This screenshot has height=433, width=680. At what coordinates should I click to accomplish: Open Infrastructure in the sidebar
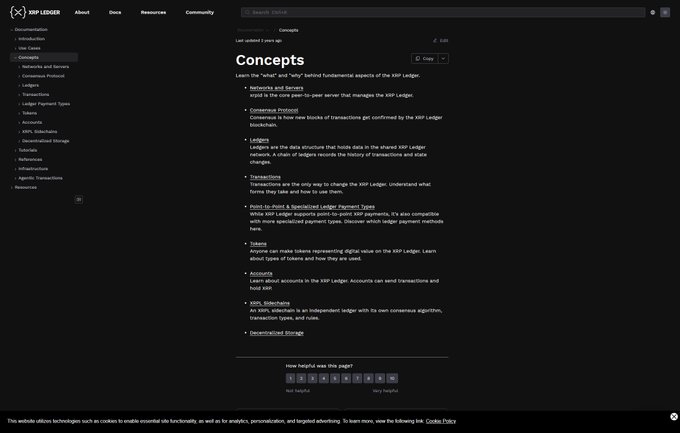tap(33, 169)
